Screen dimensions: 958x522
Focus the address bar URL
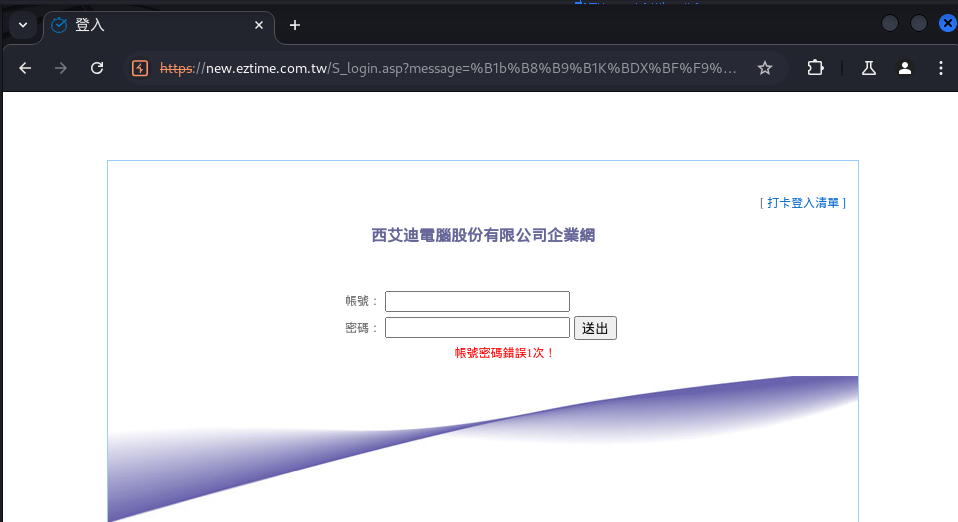(448, 68)
